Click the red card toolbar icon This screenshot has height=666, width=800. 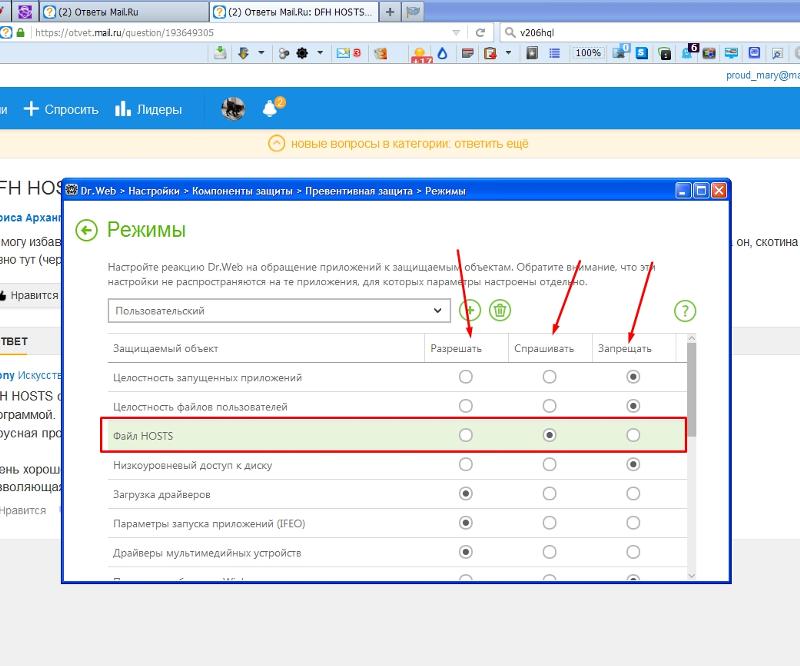click(x=467, y=53)
